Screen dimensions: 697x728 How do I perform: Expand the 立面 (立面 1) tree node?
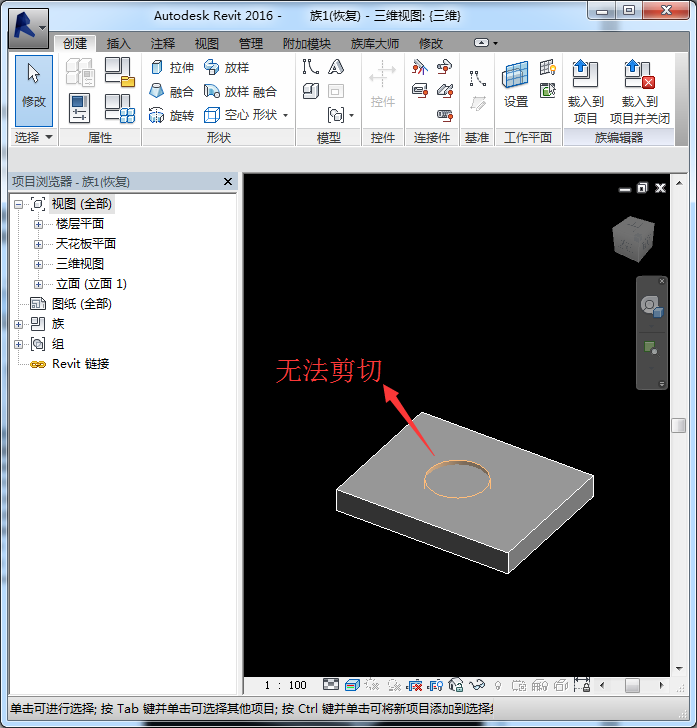point(39,284)
